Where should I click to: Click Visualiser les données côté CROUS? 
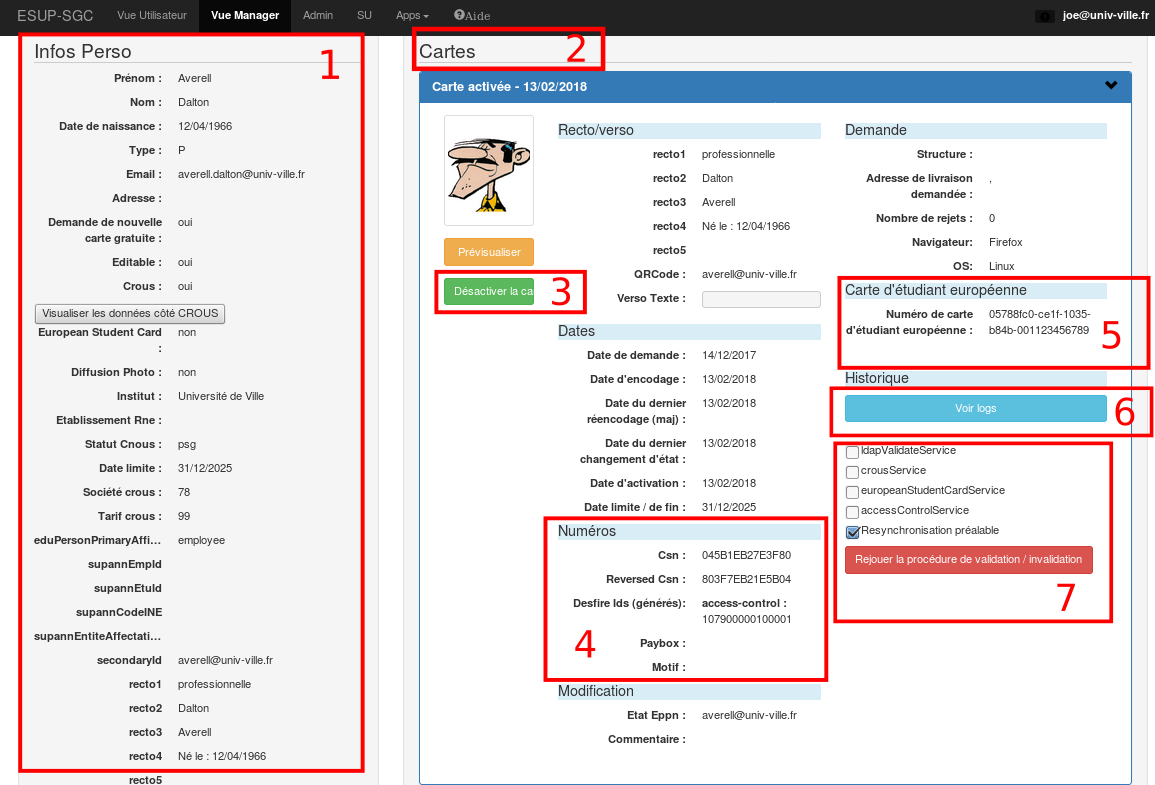(x=130, y=313)
